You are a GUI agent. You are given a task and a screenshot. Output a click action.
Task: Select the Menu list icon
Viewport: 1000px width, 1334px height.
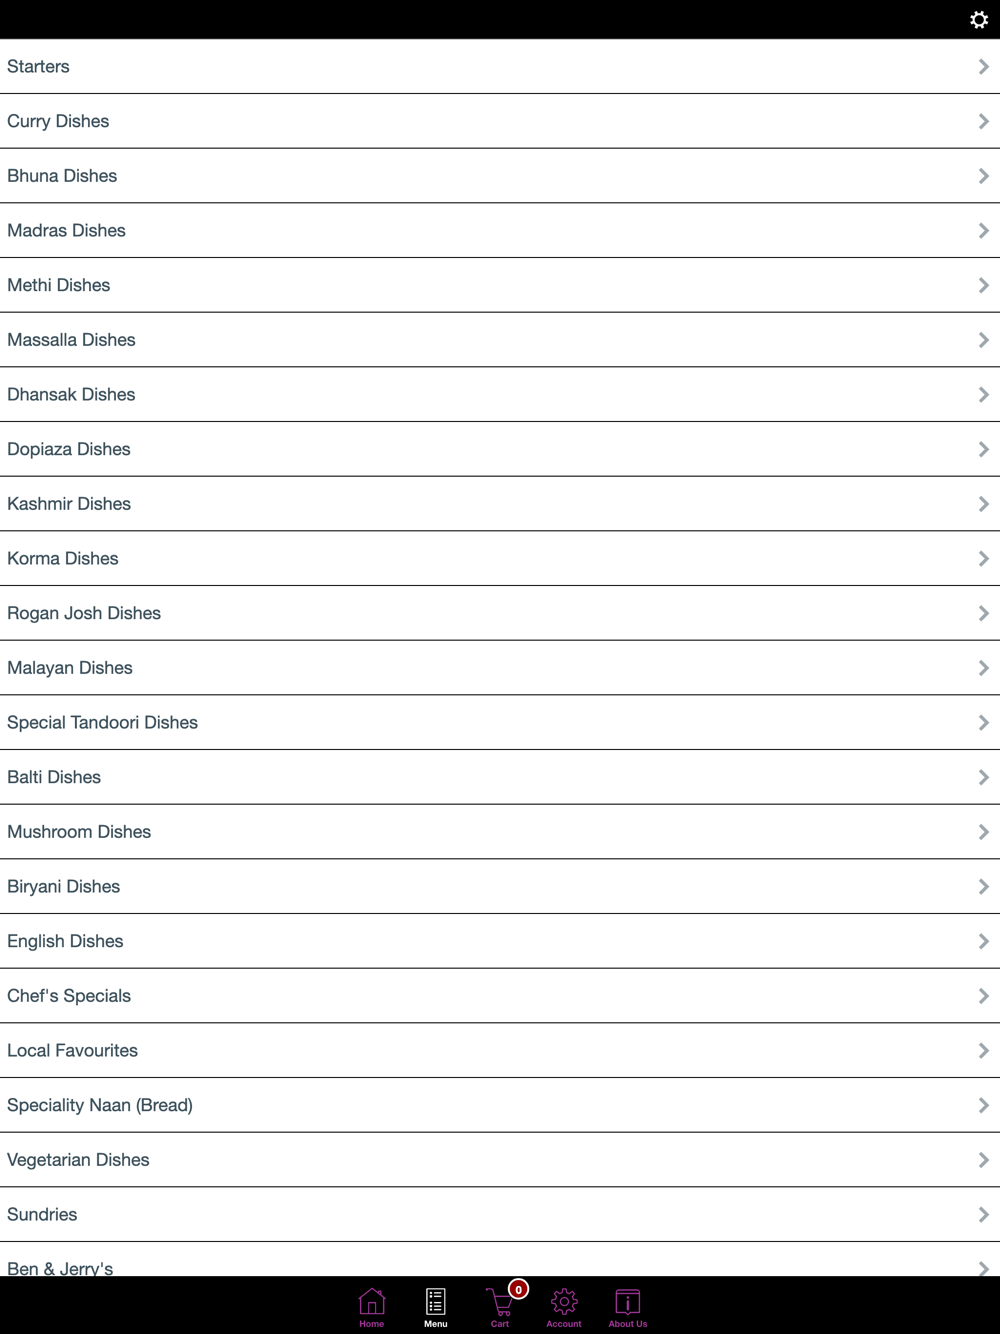click(436, 1301)
